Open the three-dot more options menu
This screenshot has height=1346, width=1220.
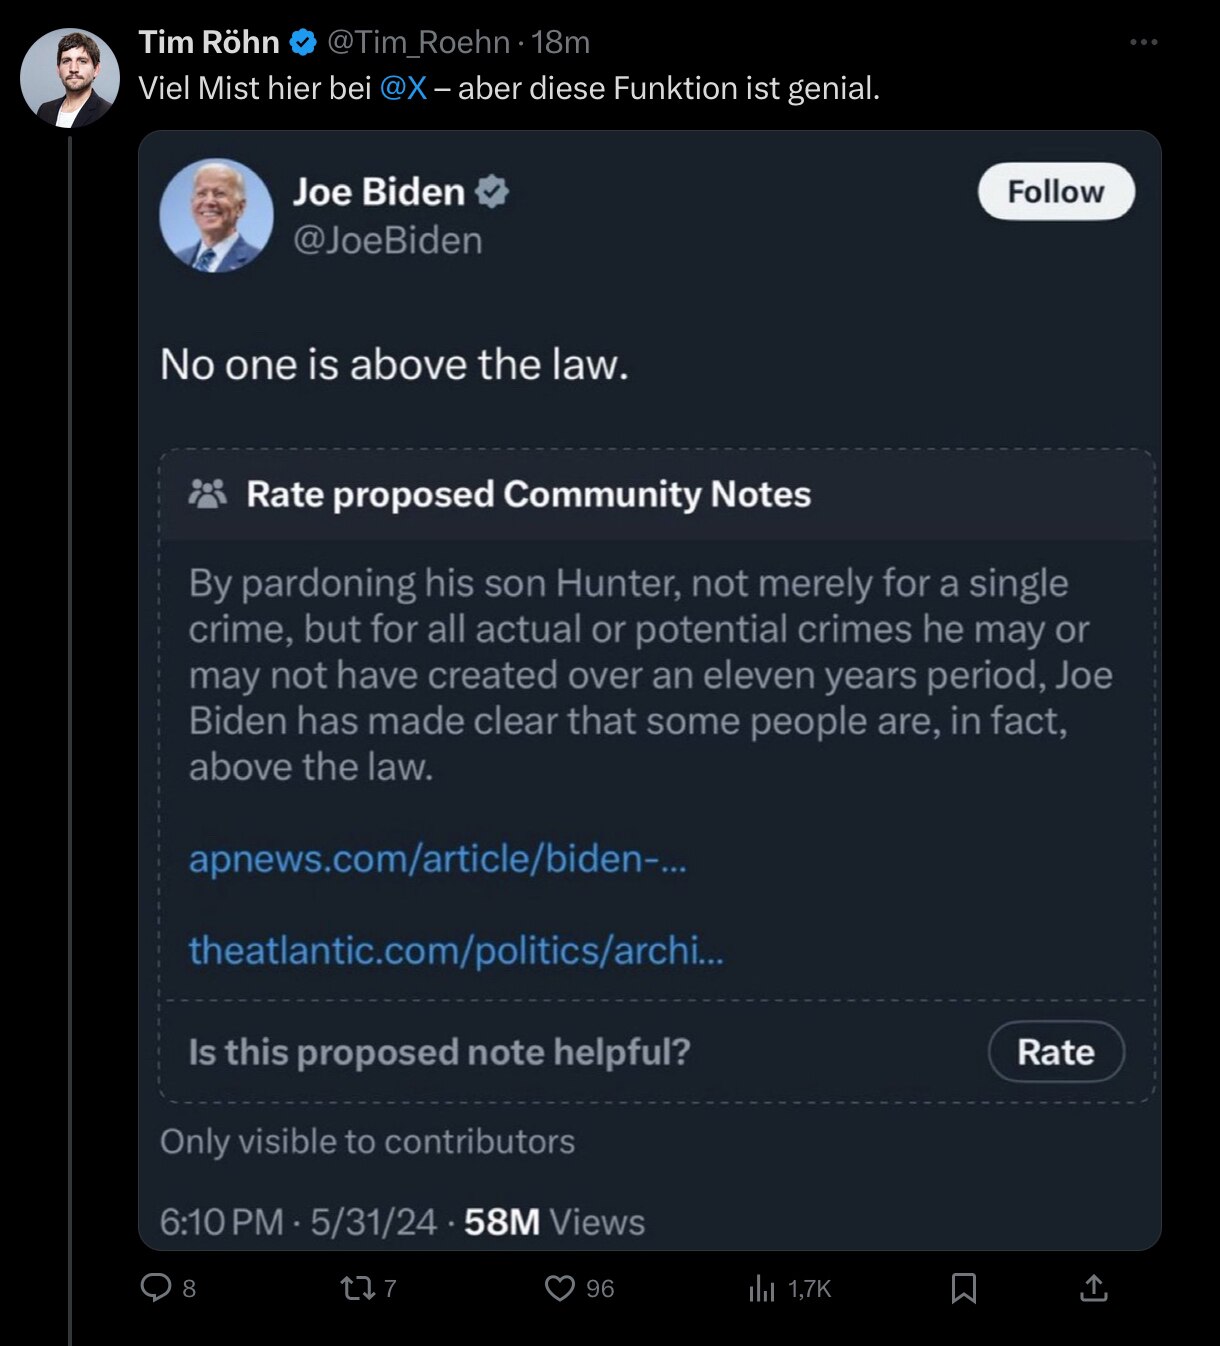click(x=1143, y=42)
